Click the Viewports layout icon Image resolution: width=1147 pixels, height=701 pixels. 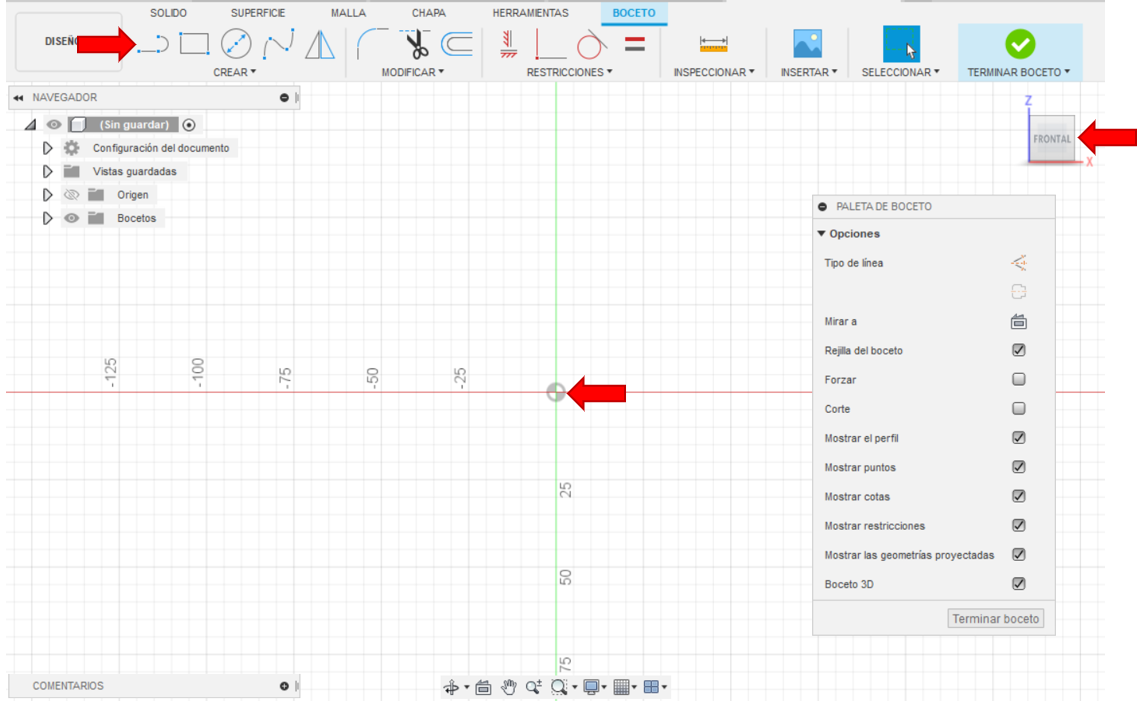pos(651,686)
